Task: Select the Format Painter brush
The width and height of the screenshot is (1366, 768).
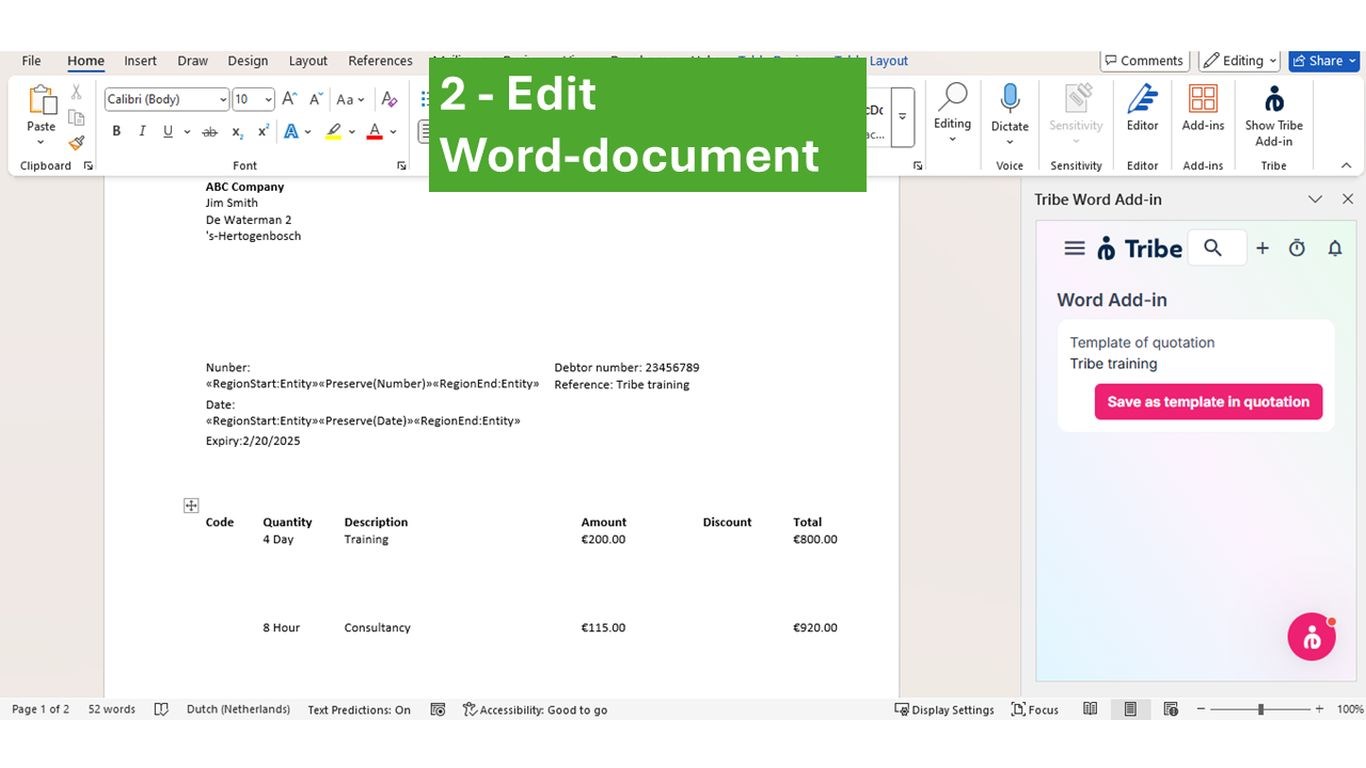Action: [x=76, y=142]
